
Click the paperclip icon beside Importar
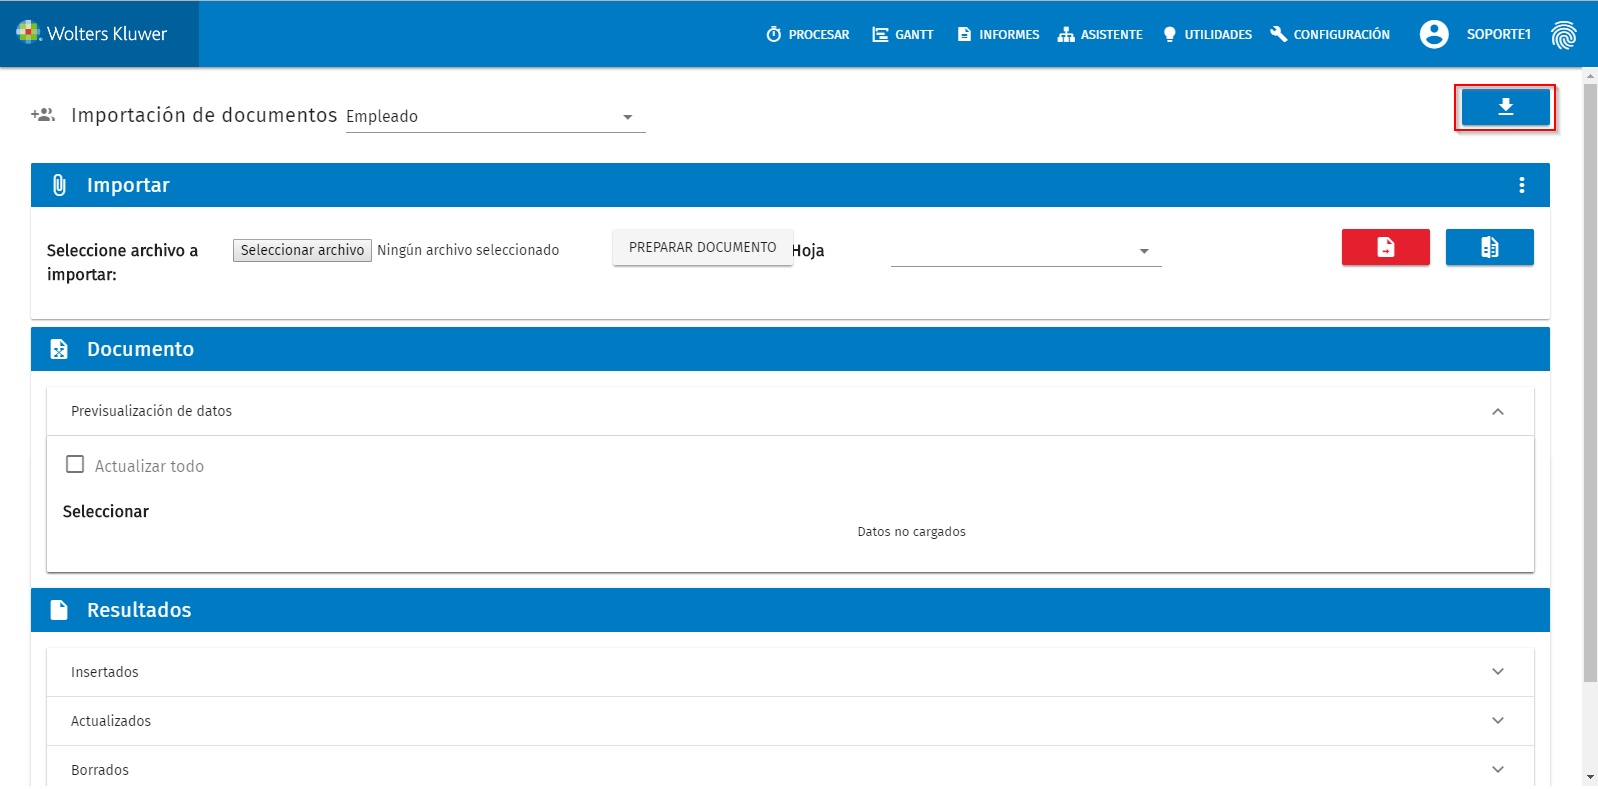pyautogui.click(x=59, y=185)
